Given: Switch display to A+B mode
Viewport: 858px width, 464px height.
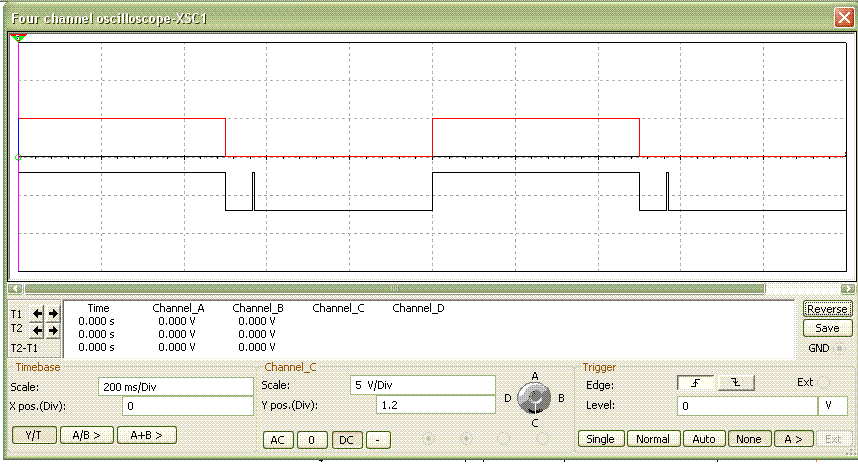Looking at the screenshot, I should click(147, 436).
